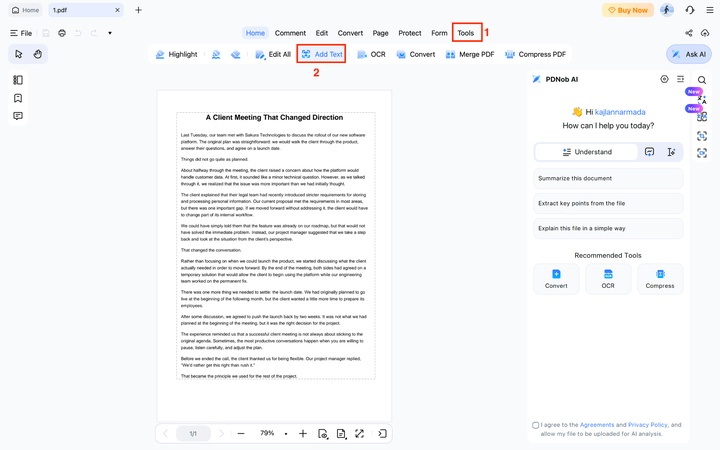This screenshot has height=450, width=720.
Task: Click the search magnifier icon
Action: click(702, 80)
